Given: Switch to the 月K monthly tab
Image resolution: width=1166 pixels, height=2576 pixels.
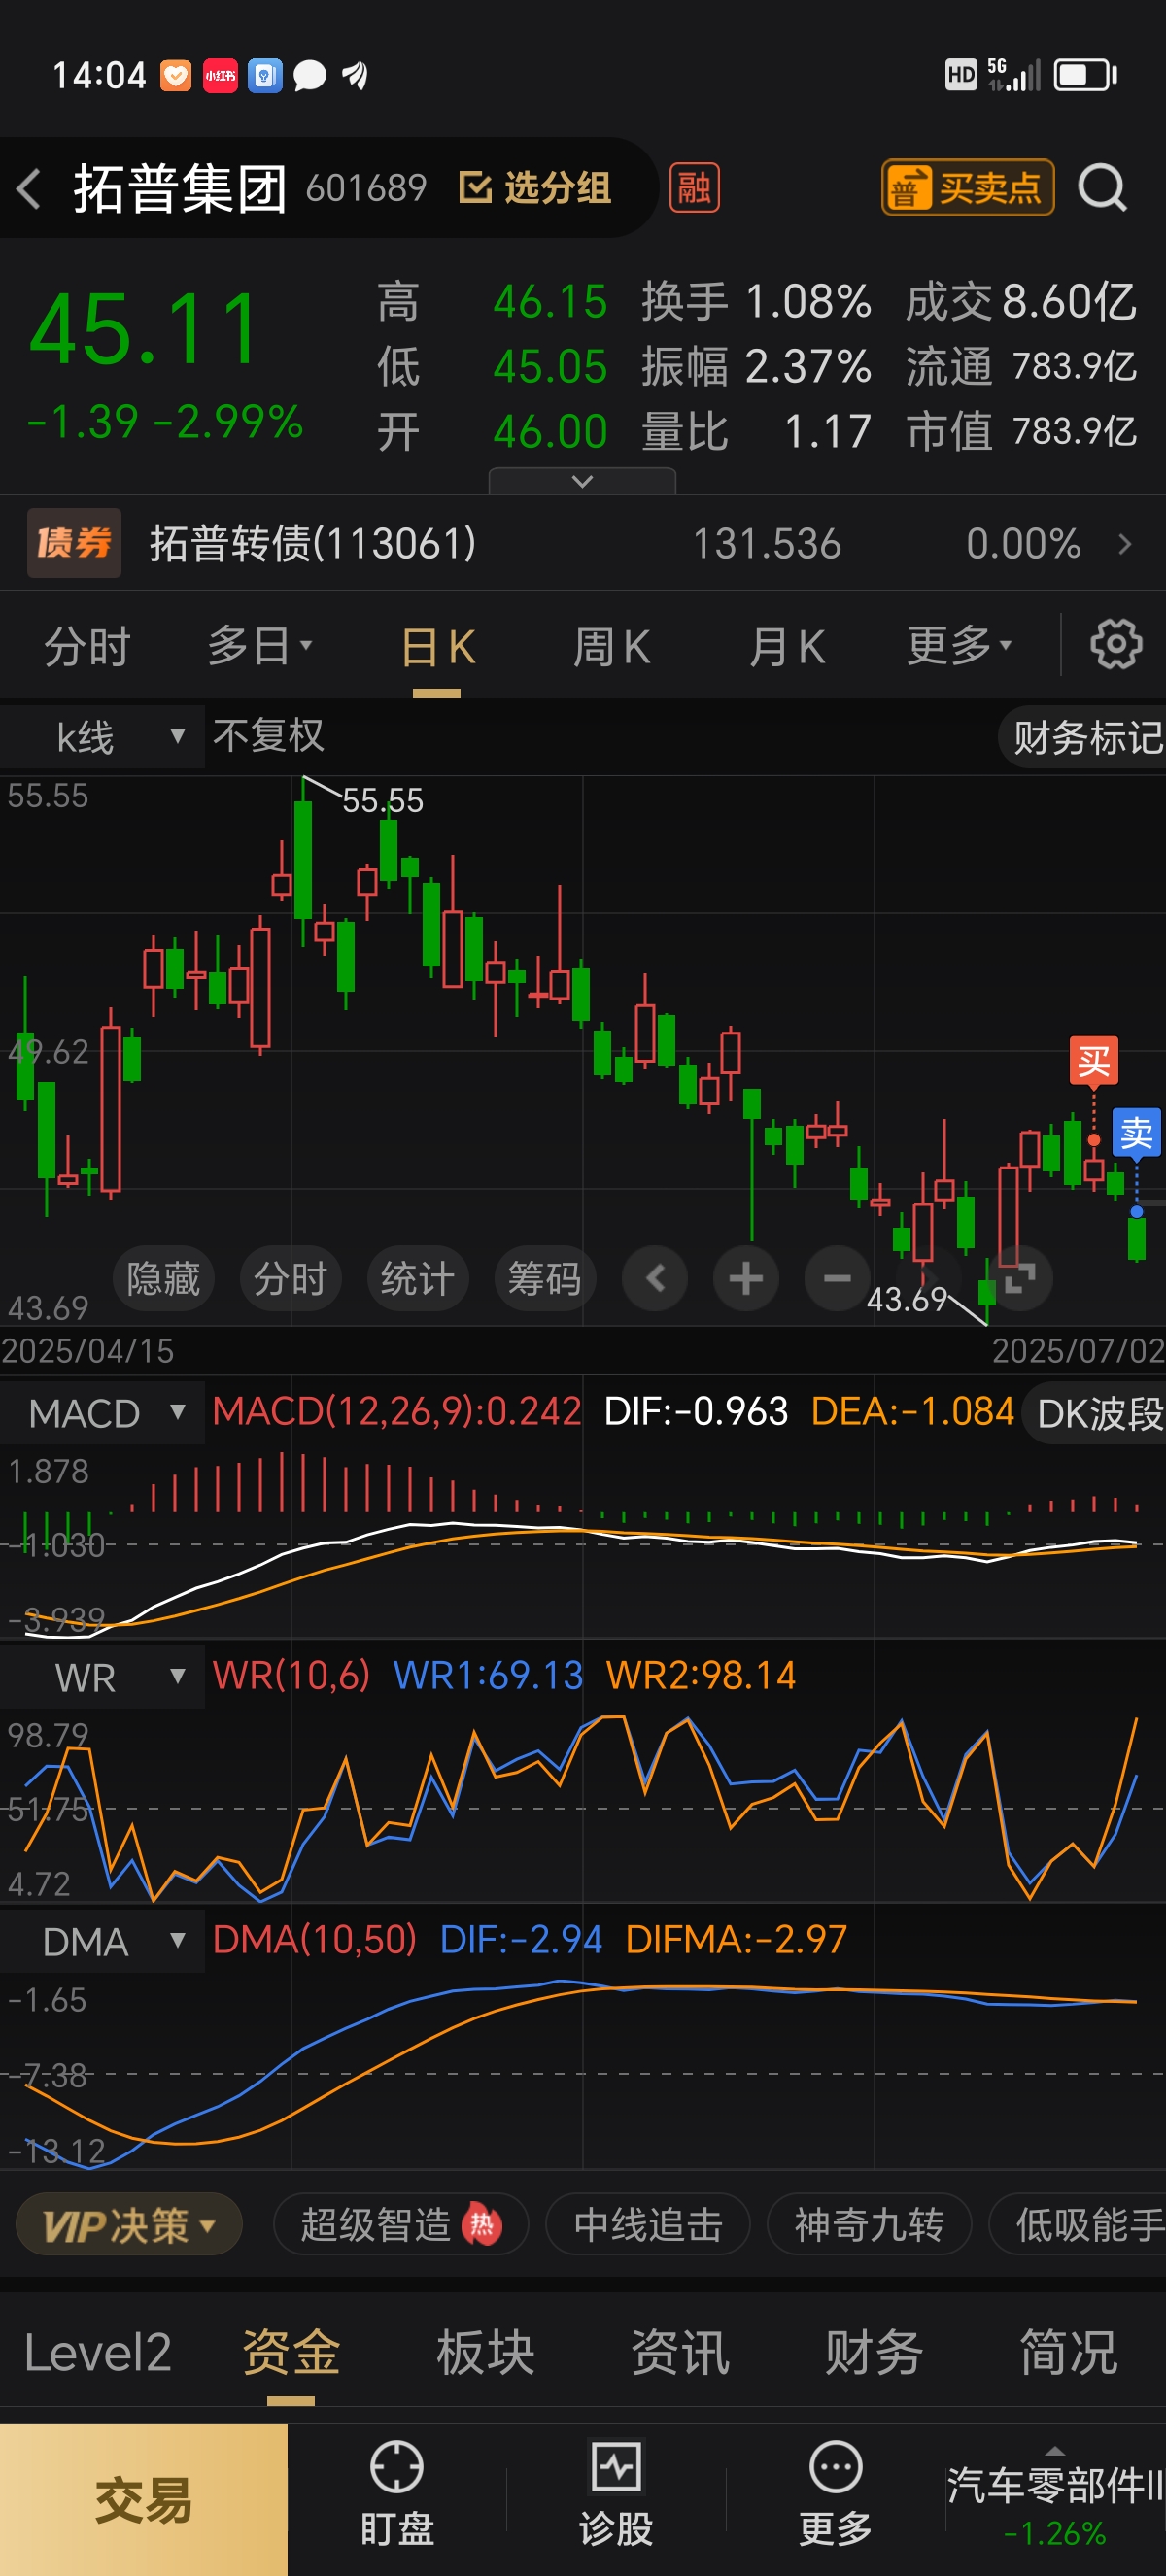Looking at the screenshot, I should coord(786,647).
